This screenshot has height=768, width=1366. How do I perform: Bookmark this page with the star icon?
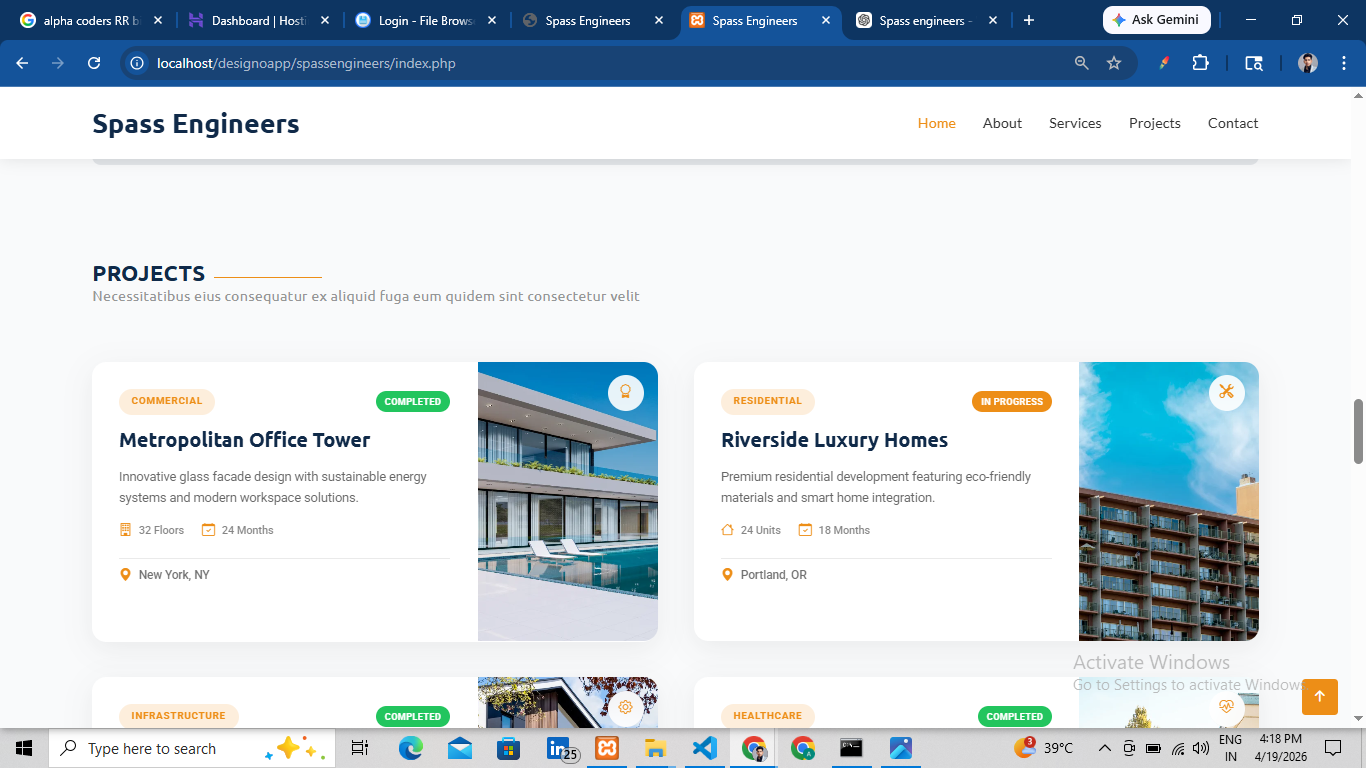click(x=1114, y=63)
